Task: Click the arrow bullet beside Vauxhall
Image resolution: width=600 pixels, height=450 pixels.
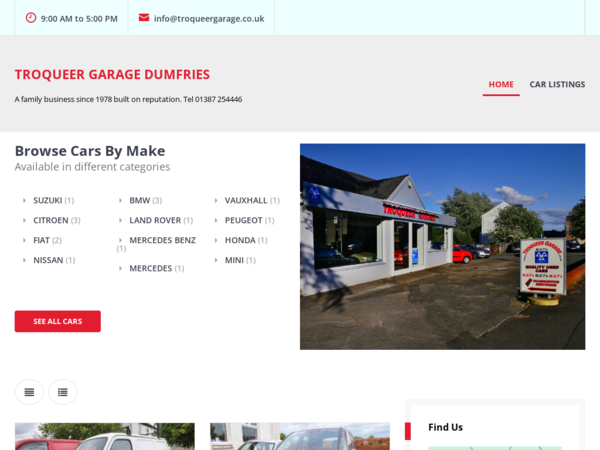Action: [216, 201]
